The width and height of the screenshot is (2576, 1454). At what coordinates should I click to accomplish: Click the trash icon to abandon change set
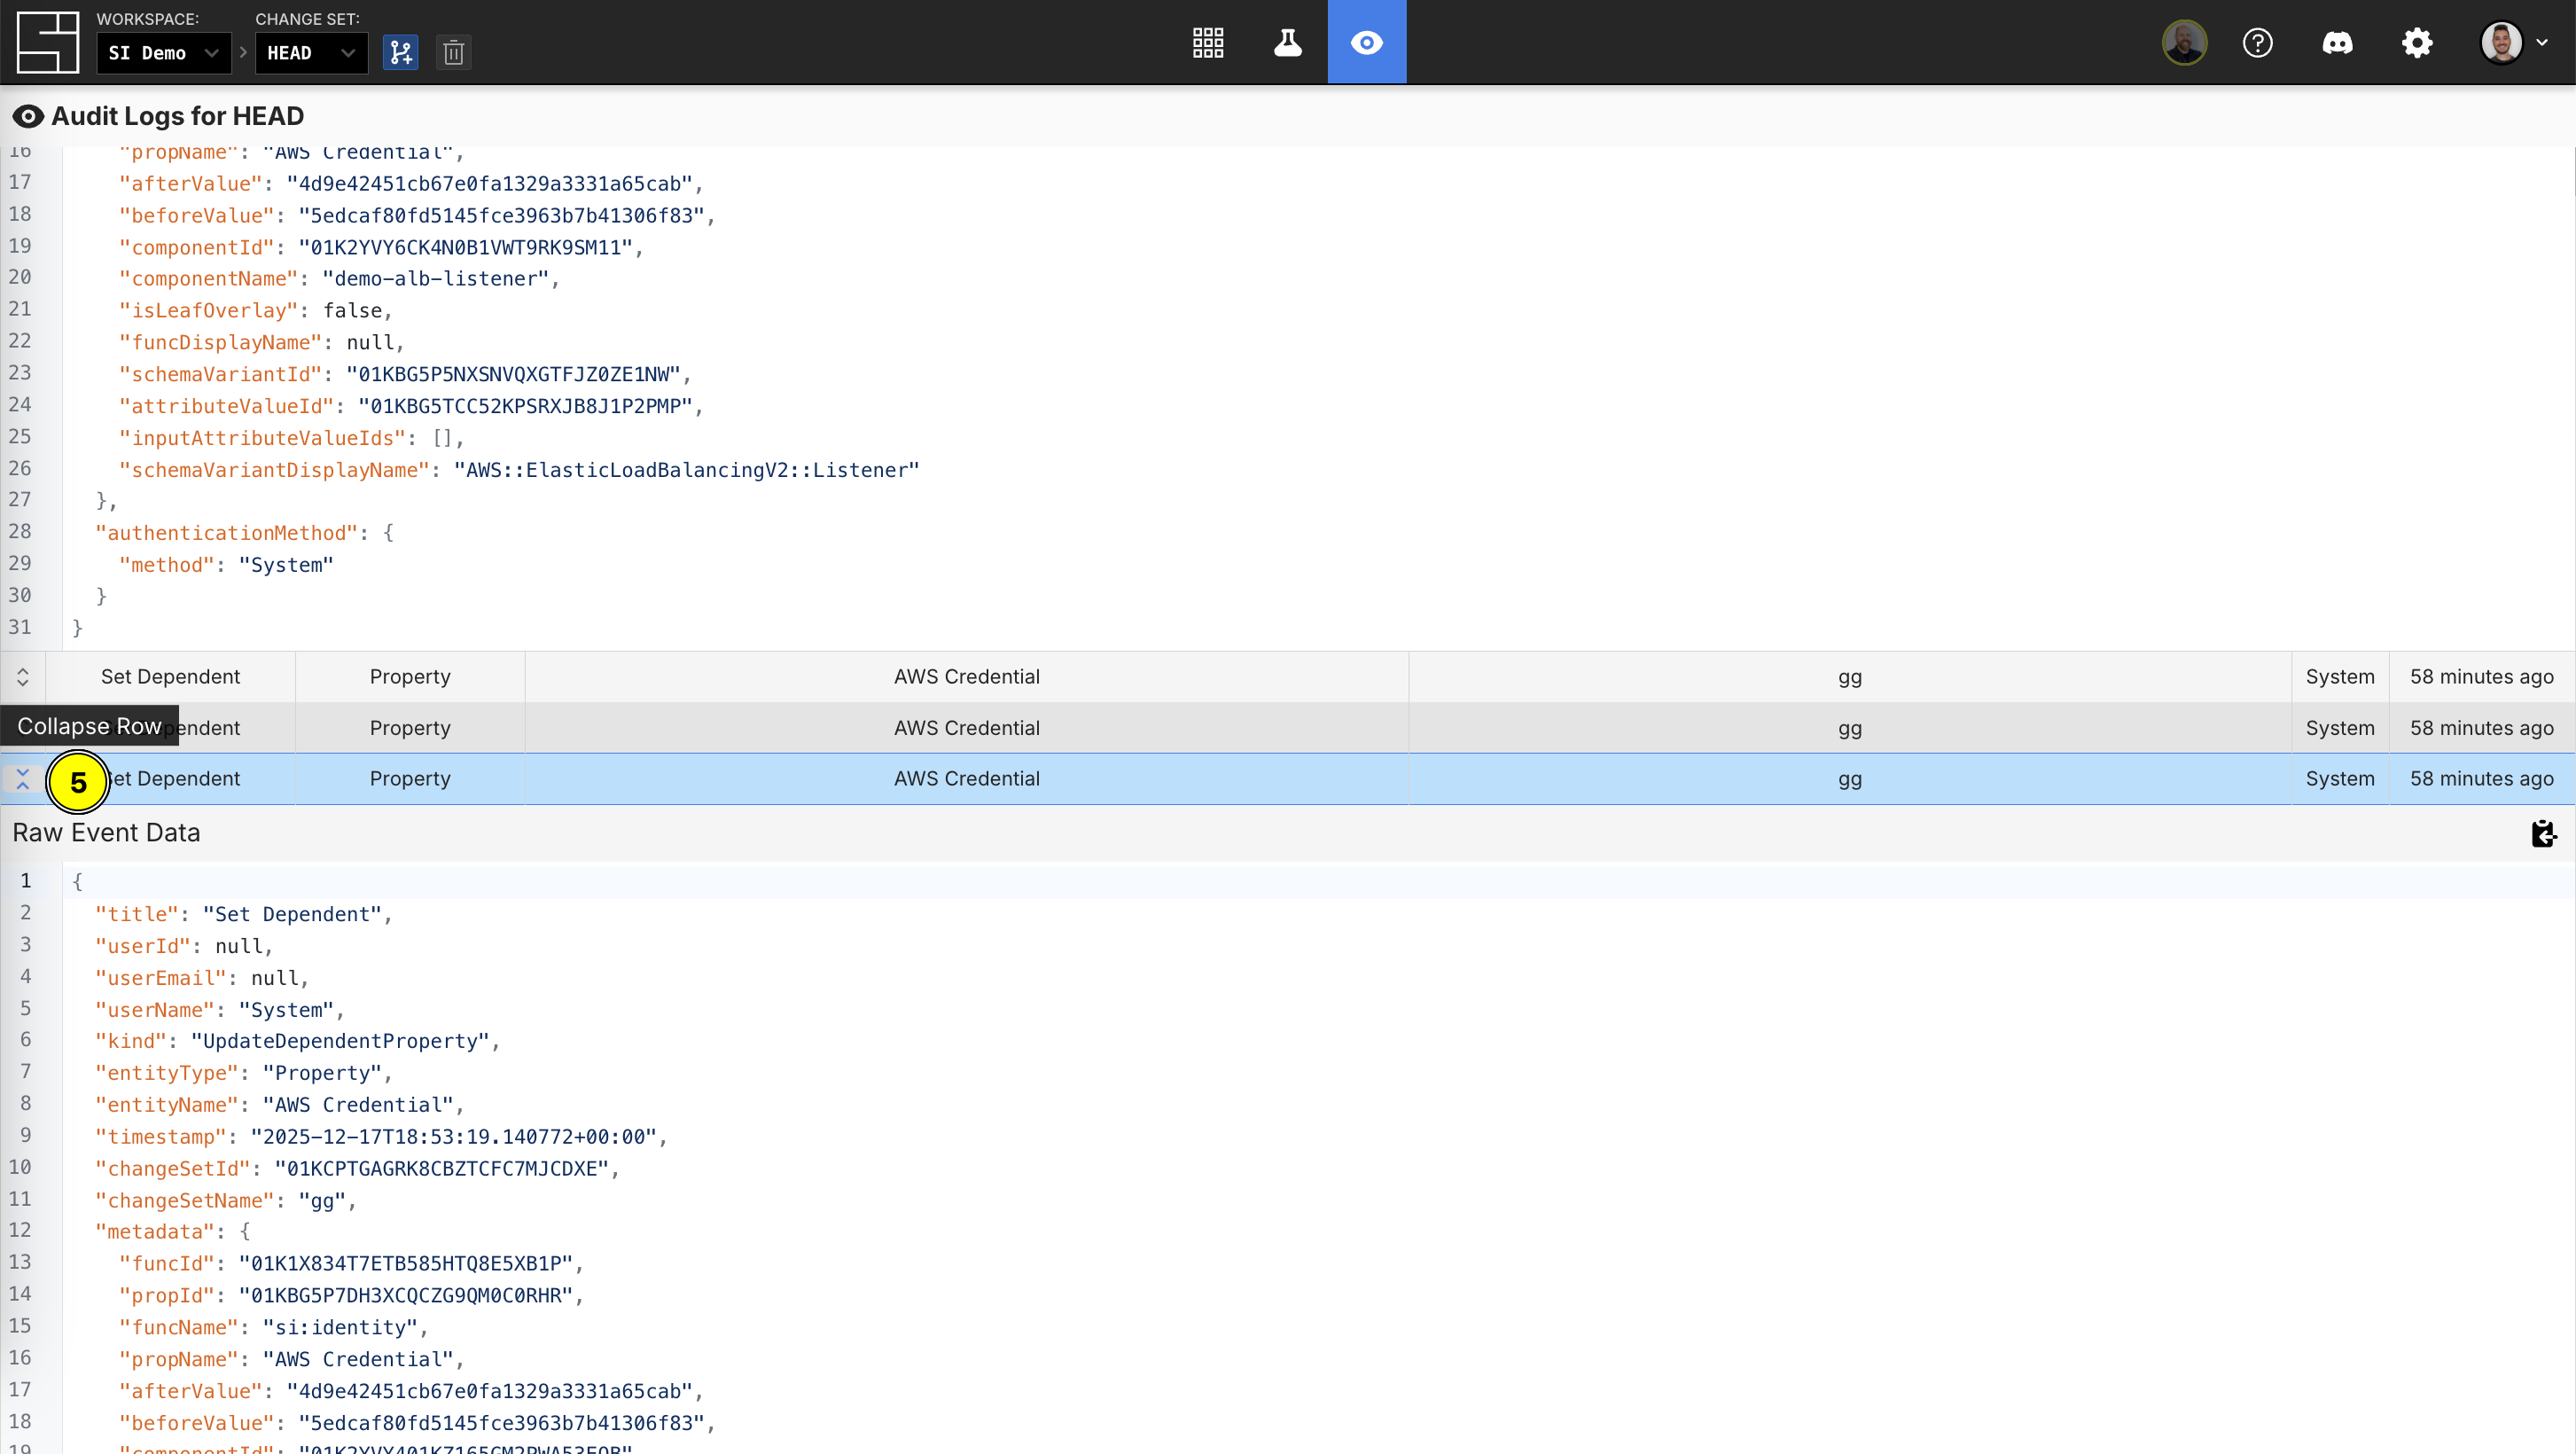click(453, 52)
